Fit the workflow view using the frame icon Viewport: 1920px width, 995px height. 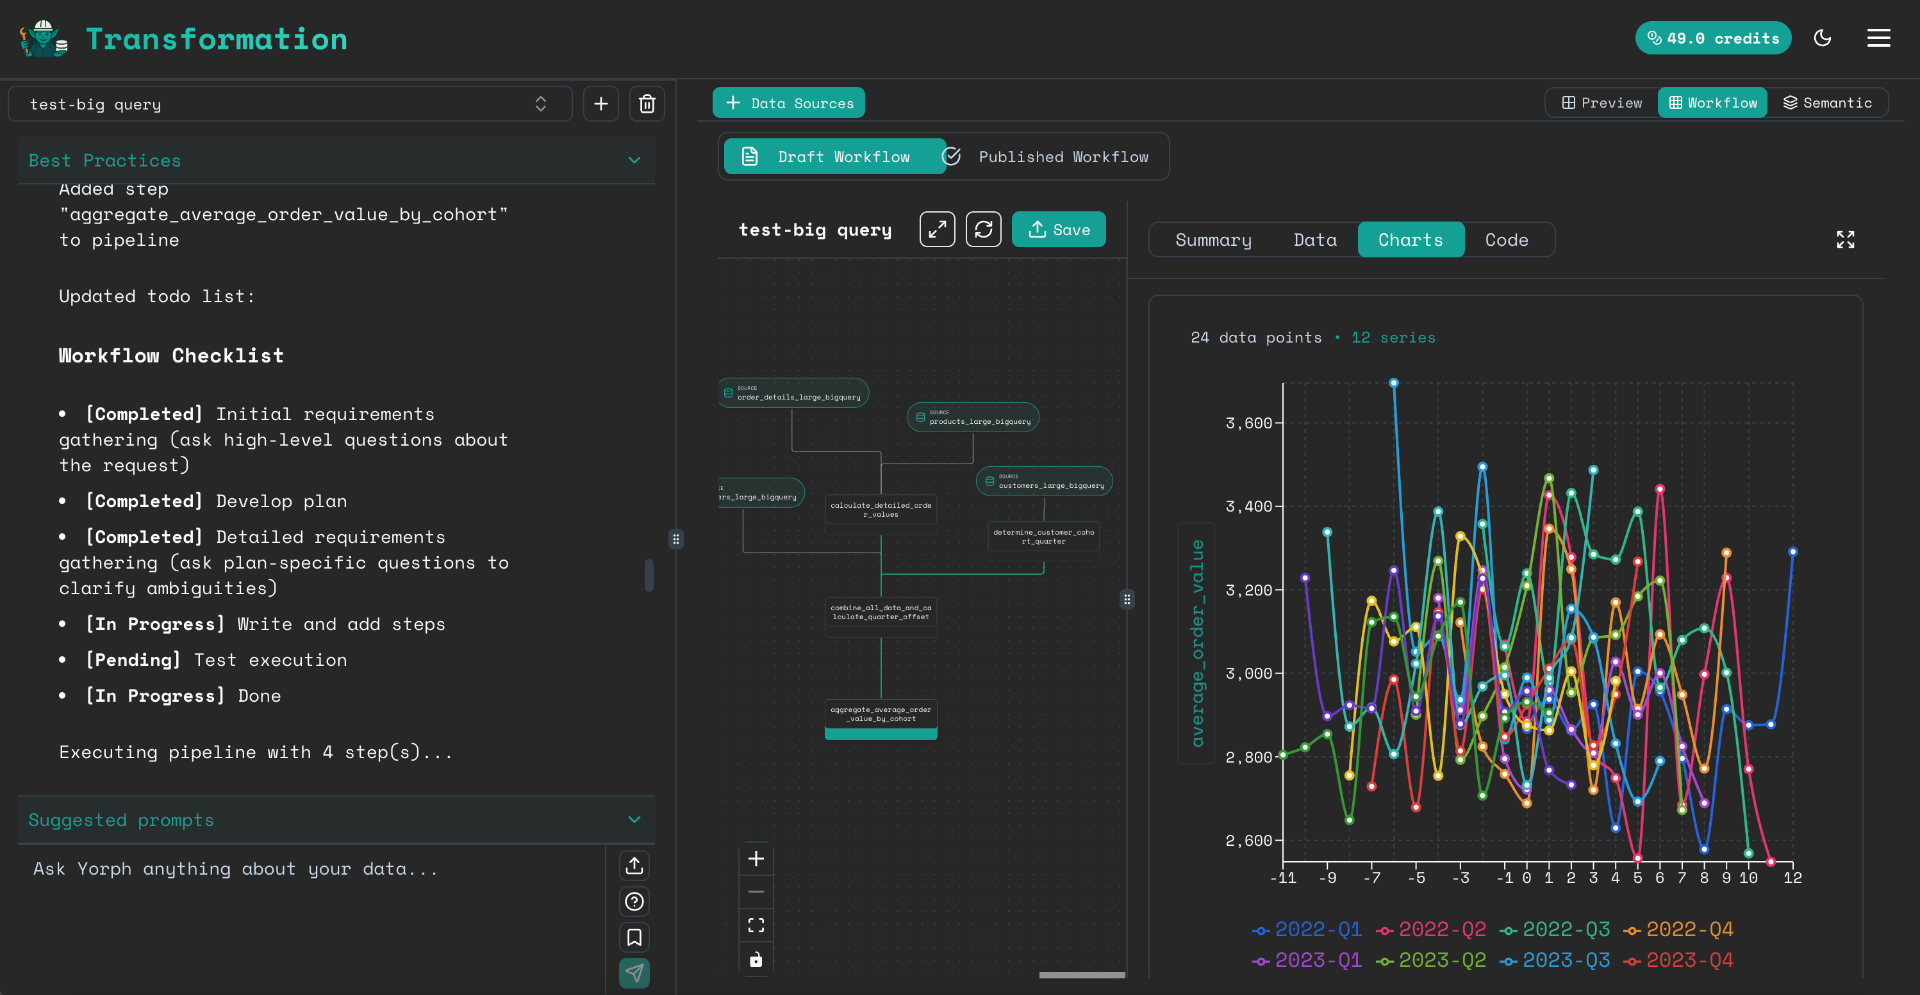[756, 925]
